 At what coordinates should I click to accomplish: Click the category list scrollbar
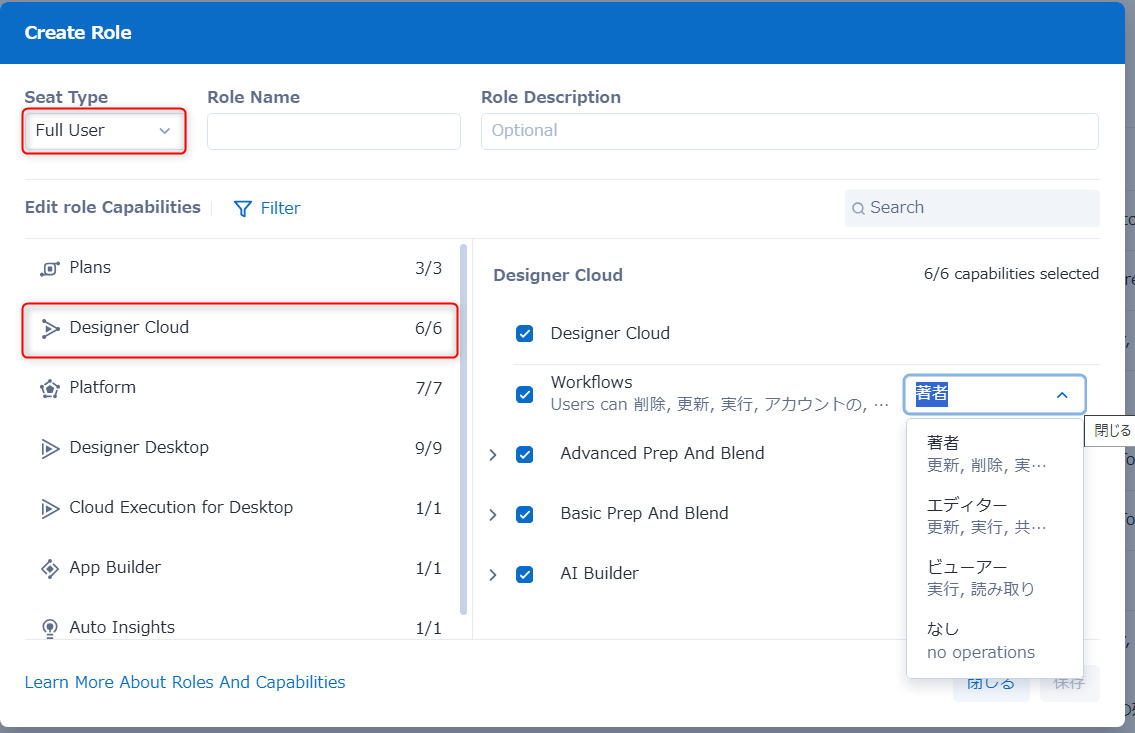(463, 430)
